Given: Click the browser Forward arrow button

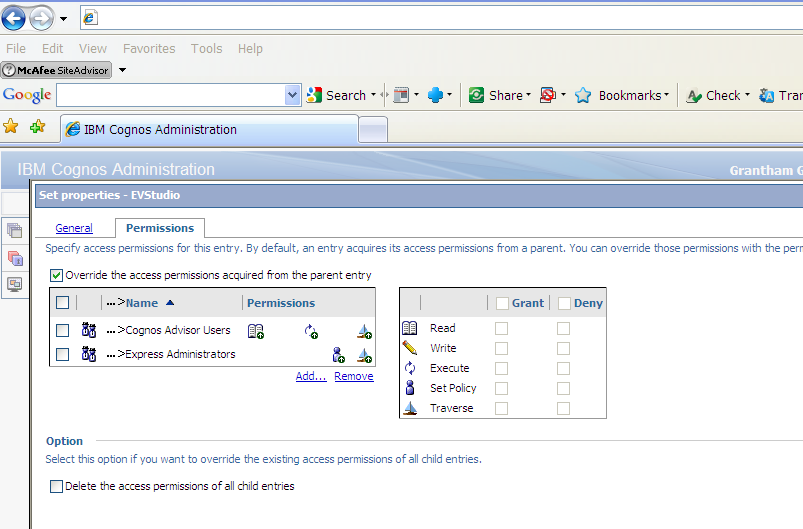Looking at the screenshot, I should (41, 19).
